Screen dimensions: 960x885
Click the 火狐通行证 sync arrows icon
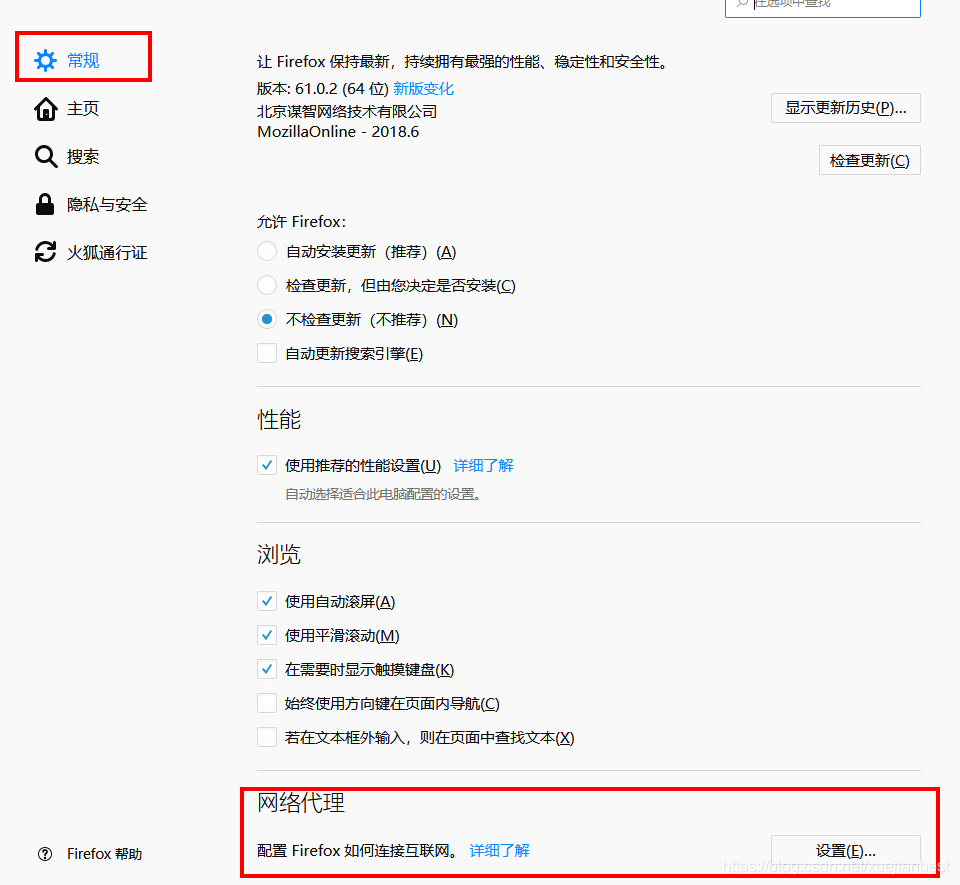[45, 252]
